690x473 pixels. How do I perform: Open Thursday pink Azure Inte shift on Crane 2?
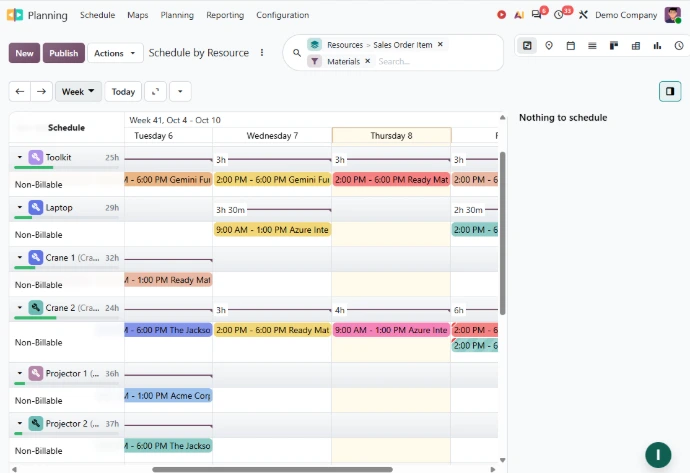391,330
